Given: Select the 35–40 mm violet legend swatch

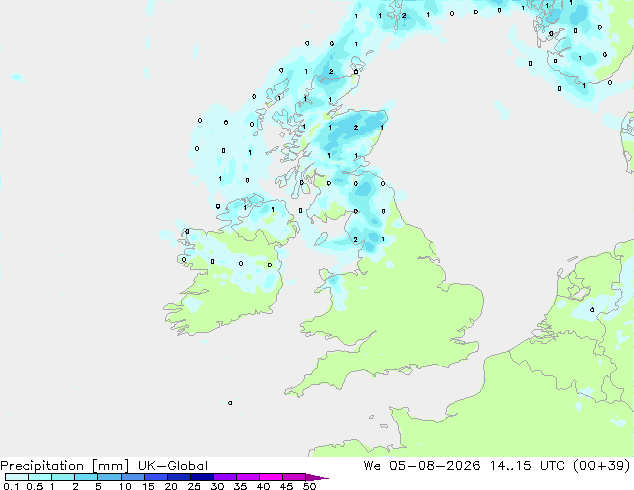Looking at the screenshot, I should coord(247,477).
